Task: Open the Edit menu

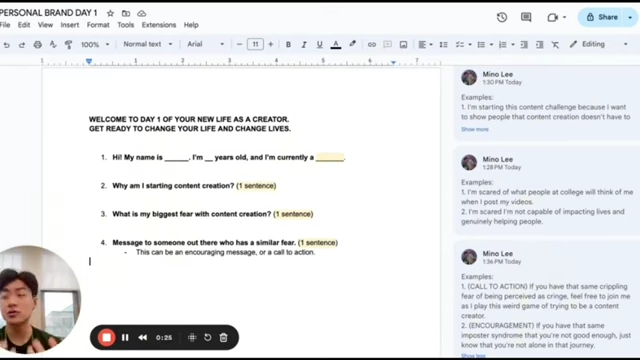Action: pos(24,25)
